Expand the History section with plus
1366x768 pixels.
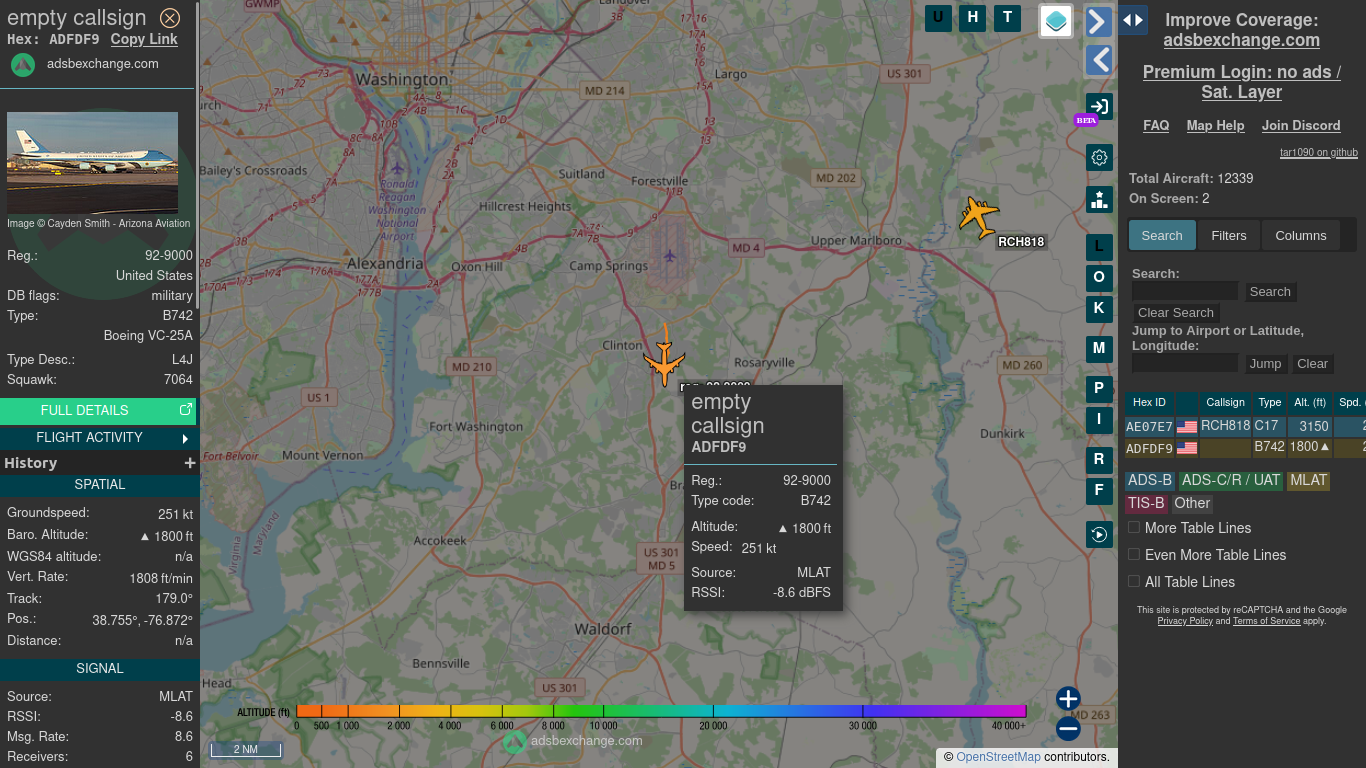point(189,463)
